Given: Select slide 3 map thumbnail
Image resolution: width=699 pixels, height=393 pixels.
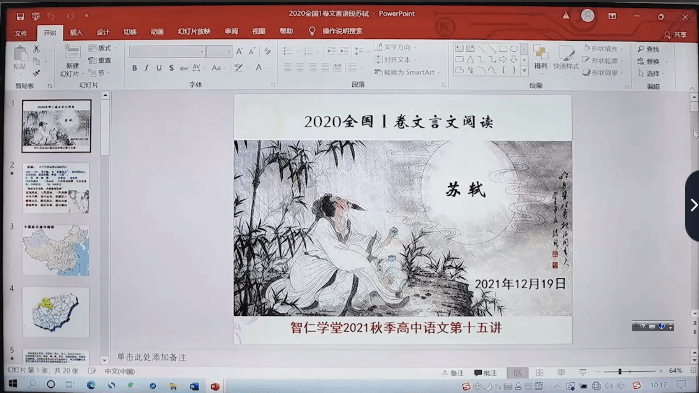Looking at the screenshot, I should (x=56, y=250).
